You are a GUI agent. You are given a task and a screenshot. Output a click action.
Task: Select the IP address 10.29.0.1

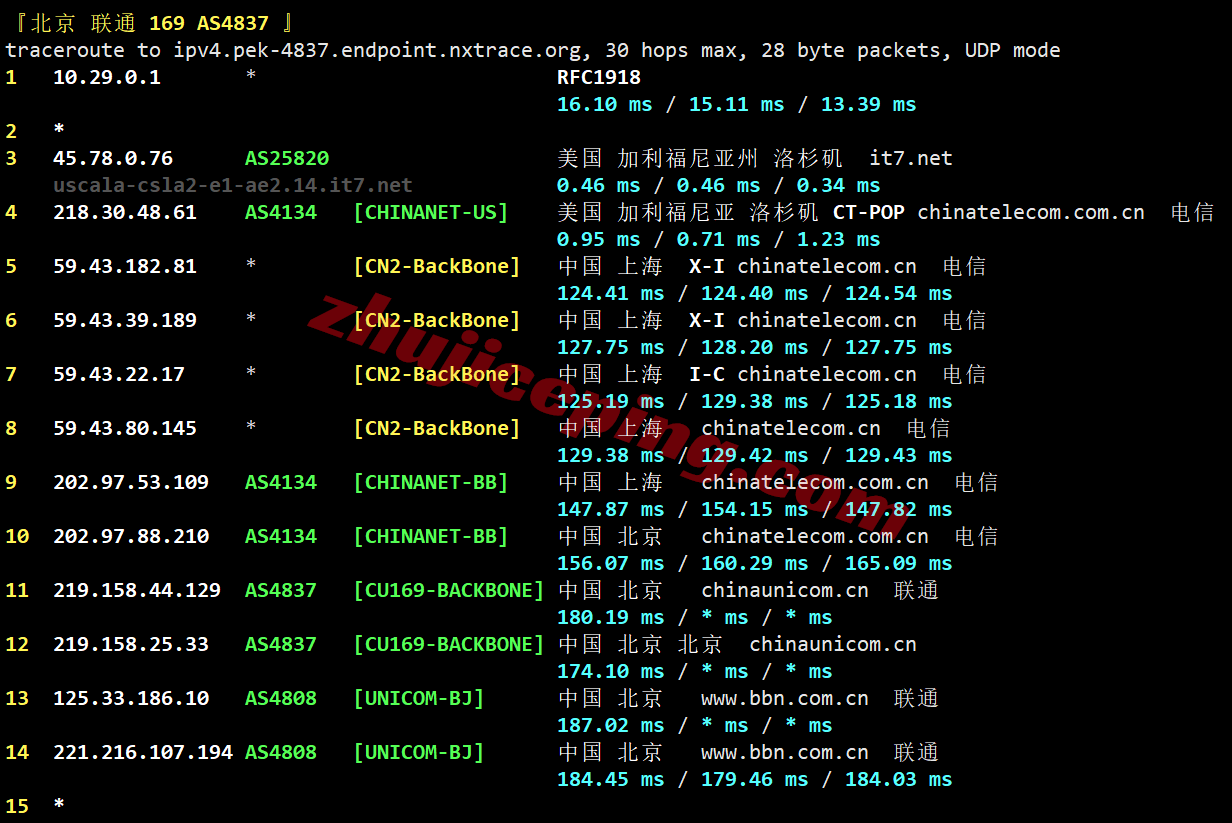(107, 77)
